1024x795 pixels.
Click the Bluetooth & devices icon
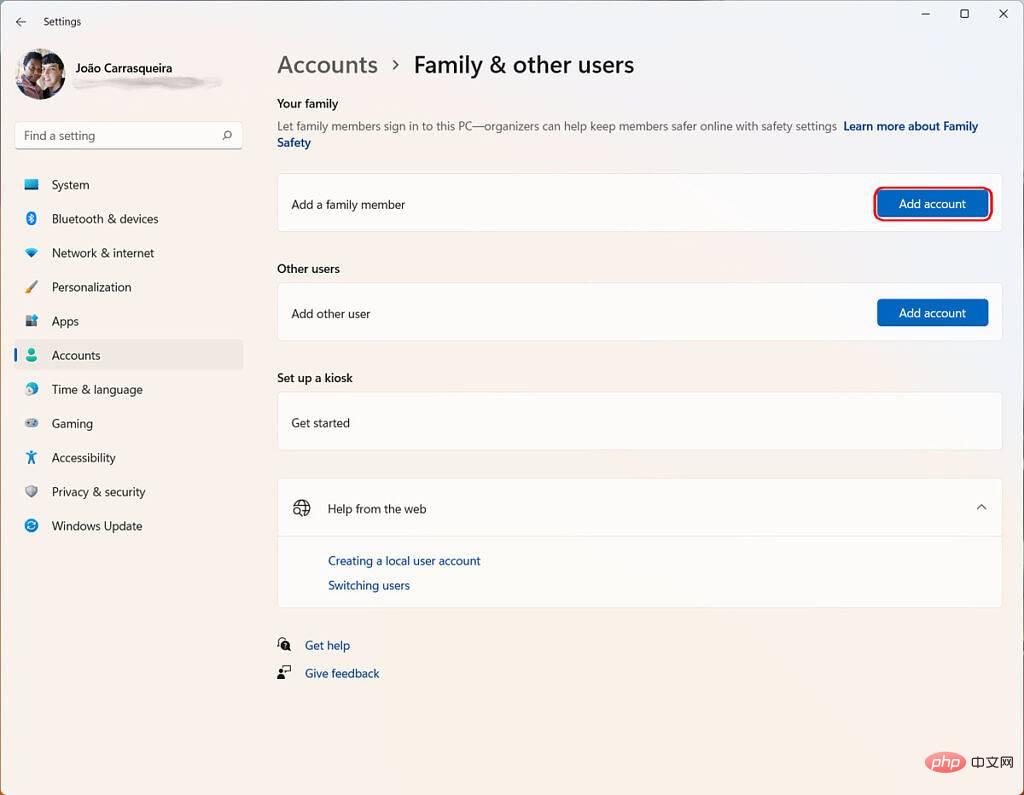(32, 219)
